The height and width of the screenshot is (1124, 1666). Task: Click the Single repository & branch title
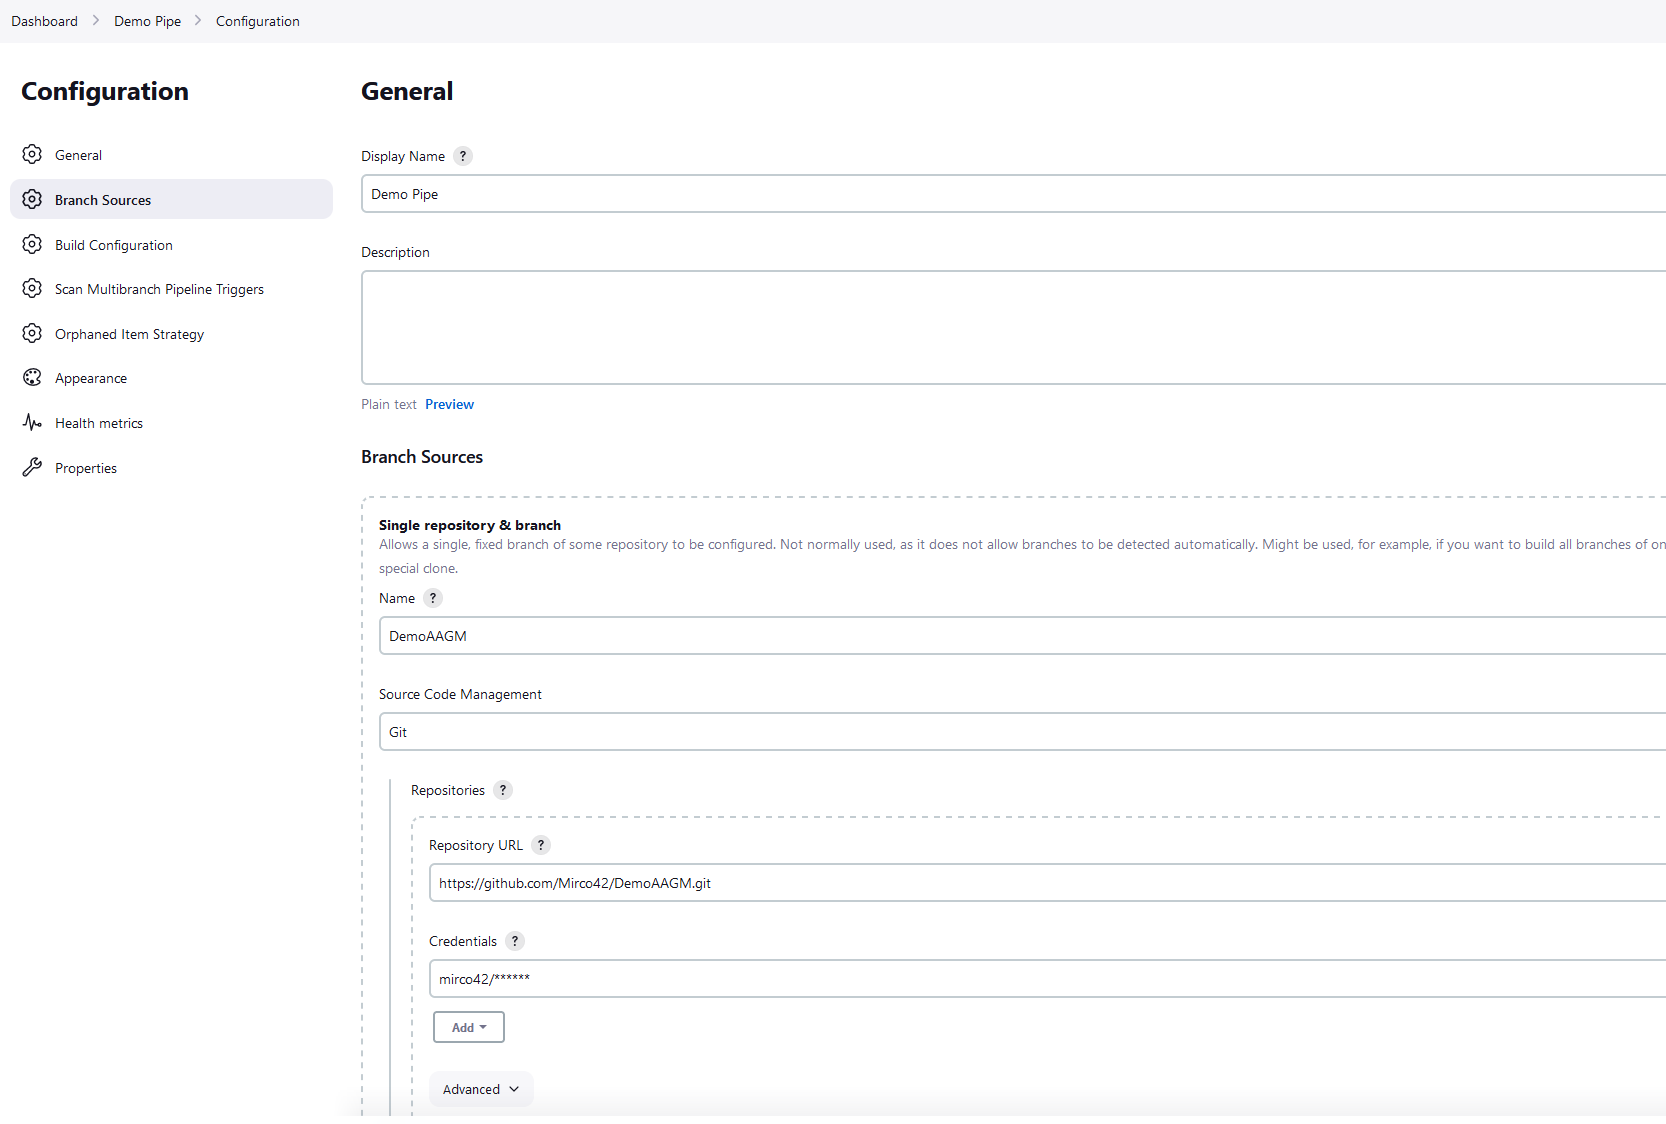[x=470, y=525]
